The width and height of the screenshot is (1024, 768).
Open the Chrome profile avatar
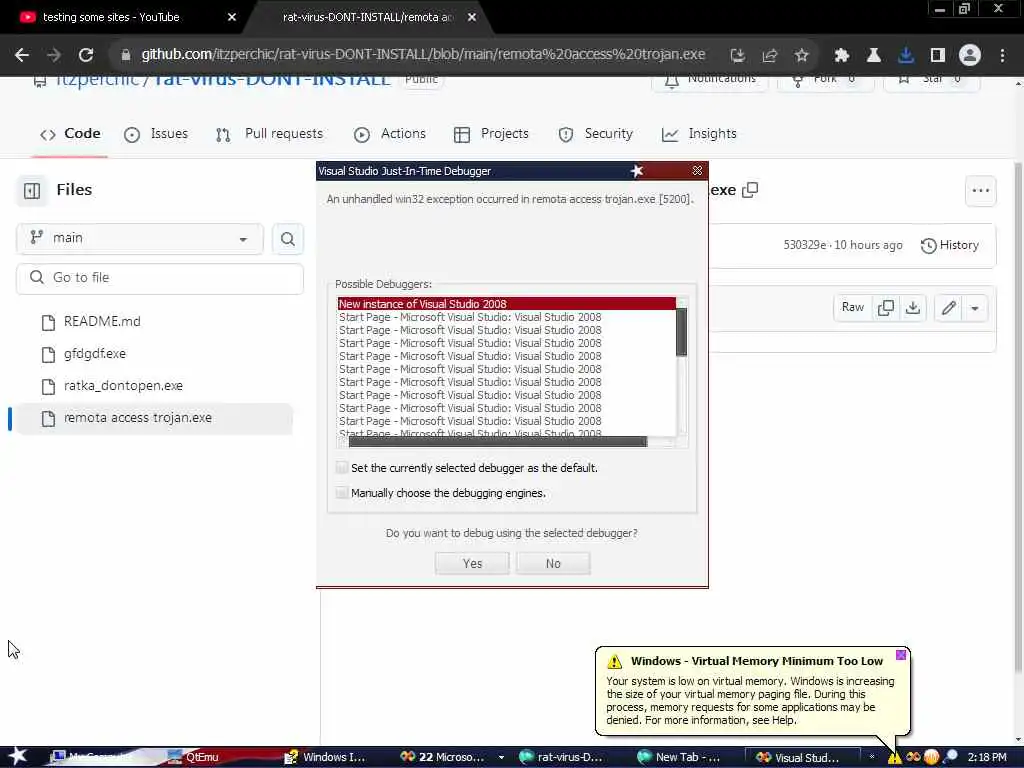pos(970,56)
